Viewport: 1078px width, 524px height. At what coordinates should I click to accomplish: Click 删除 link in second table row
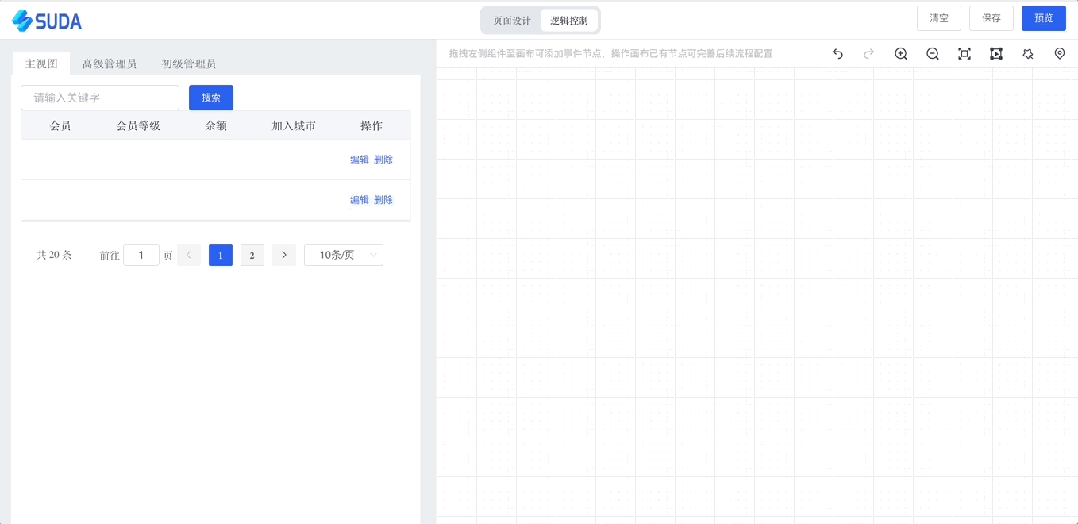(x=383, y=200)
